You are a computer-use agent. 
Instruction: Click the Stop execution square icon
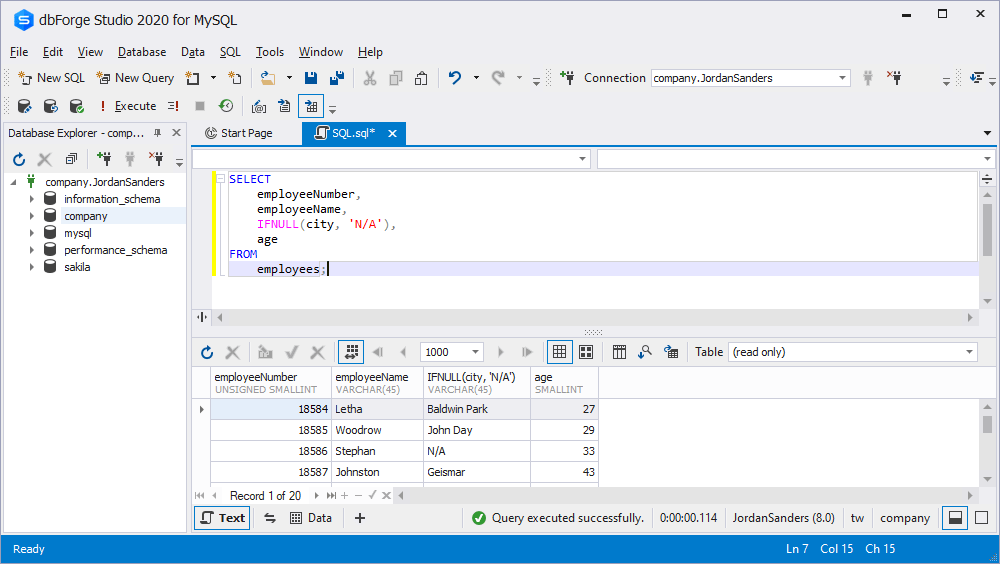pyautogui.click(x=200, y=106)
